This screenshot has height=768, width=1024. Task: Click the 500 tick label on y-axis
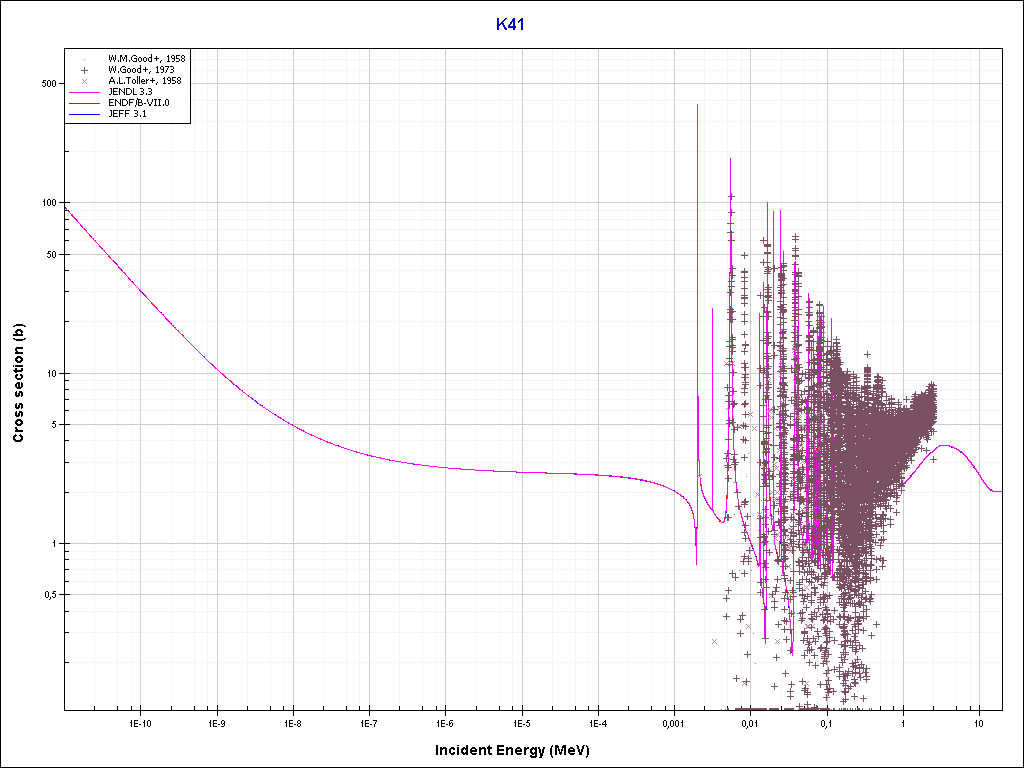coord(48,84)
